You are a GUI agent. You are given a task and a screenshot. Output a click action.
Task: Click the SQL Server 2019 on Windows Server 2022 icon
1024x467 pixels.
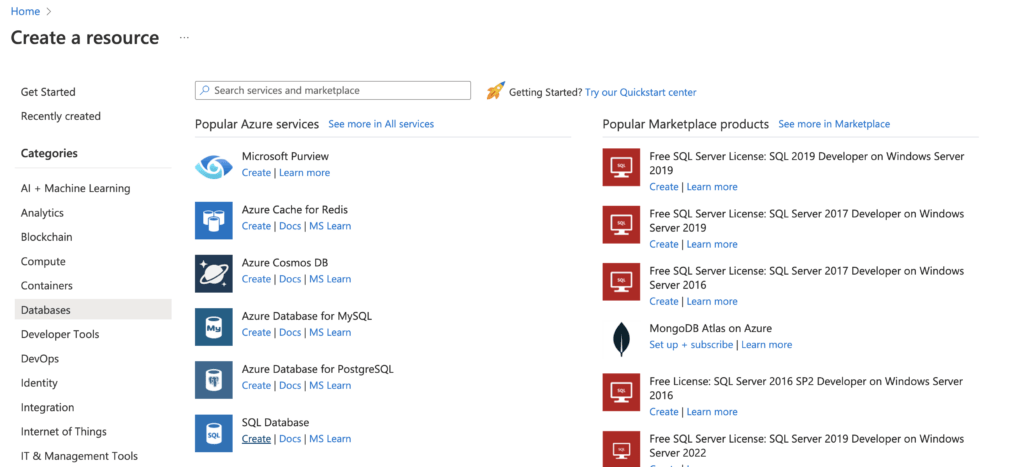[621, 449]
